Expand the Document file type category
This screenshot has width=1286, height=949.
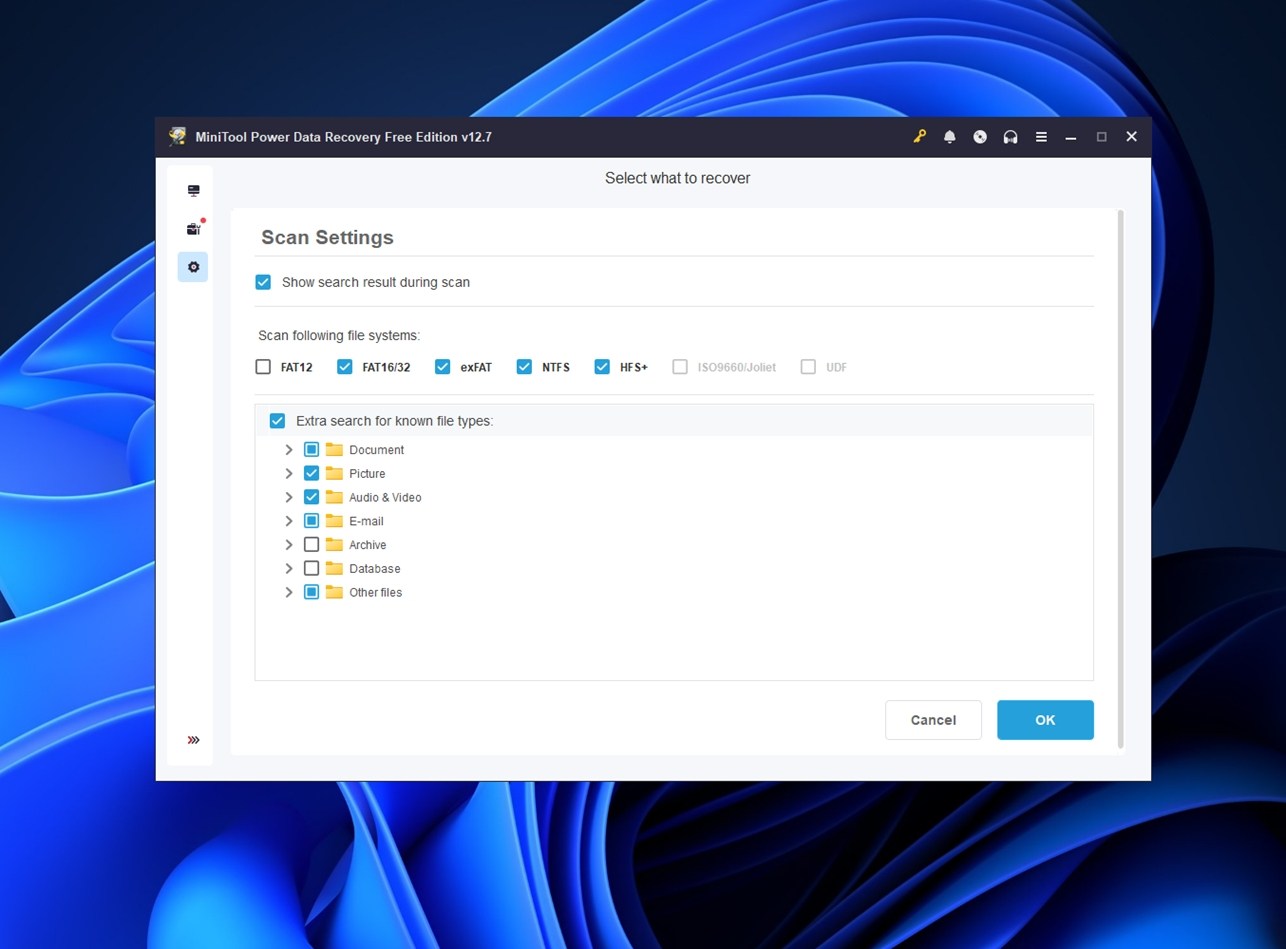[289, 449]
